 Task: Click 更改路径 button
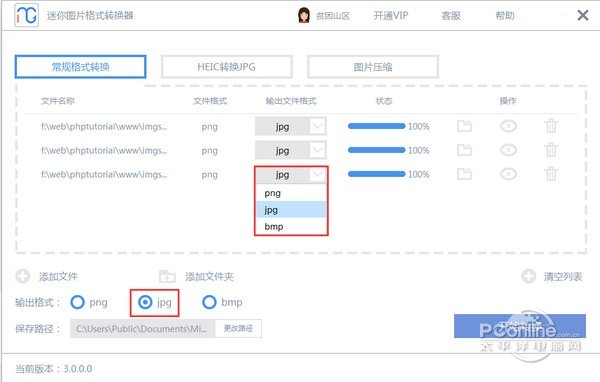pyautogui.click(x=238, y=328)
